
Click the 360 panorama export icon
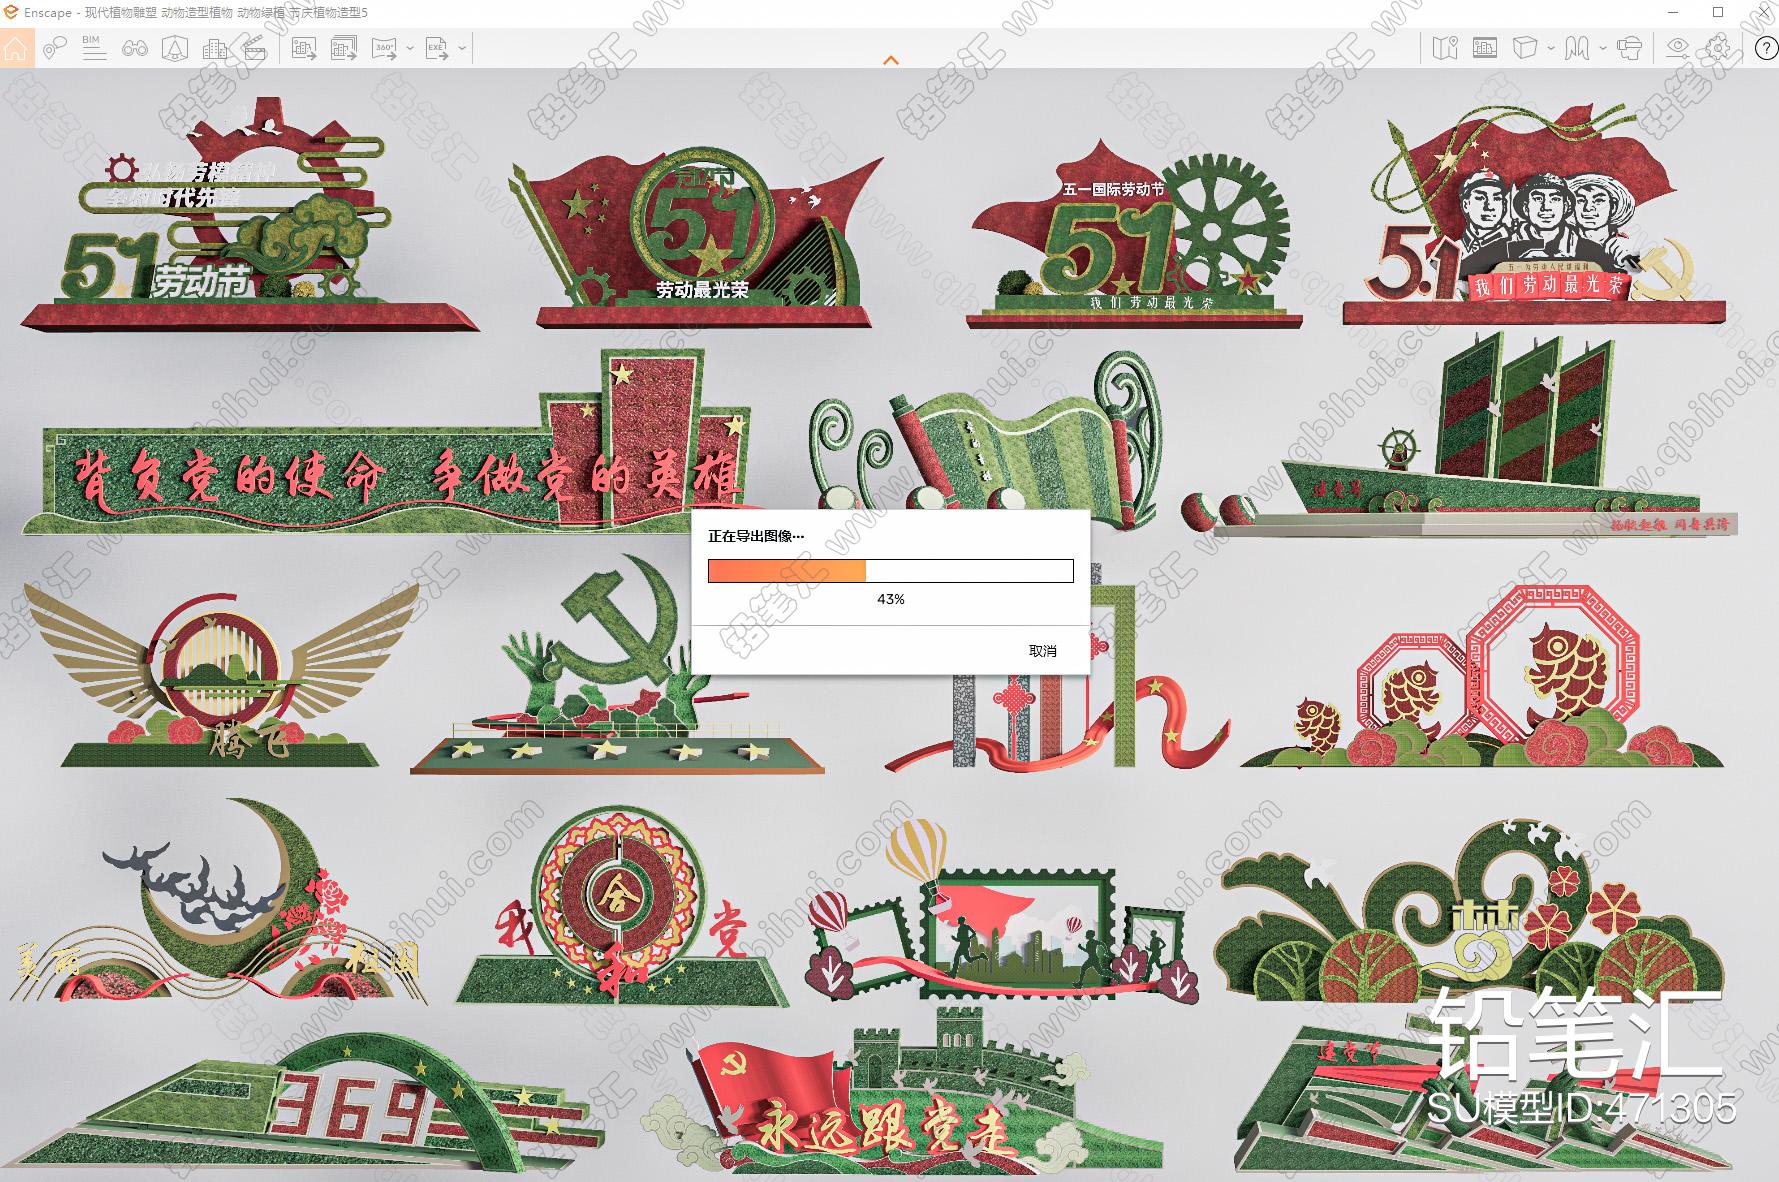pos(385,47)
